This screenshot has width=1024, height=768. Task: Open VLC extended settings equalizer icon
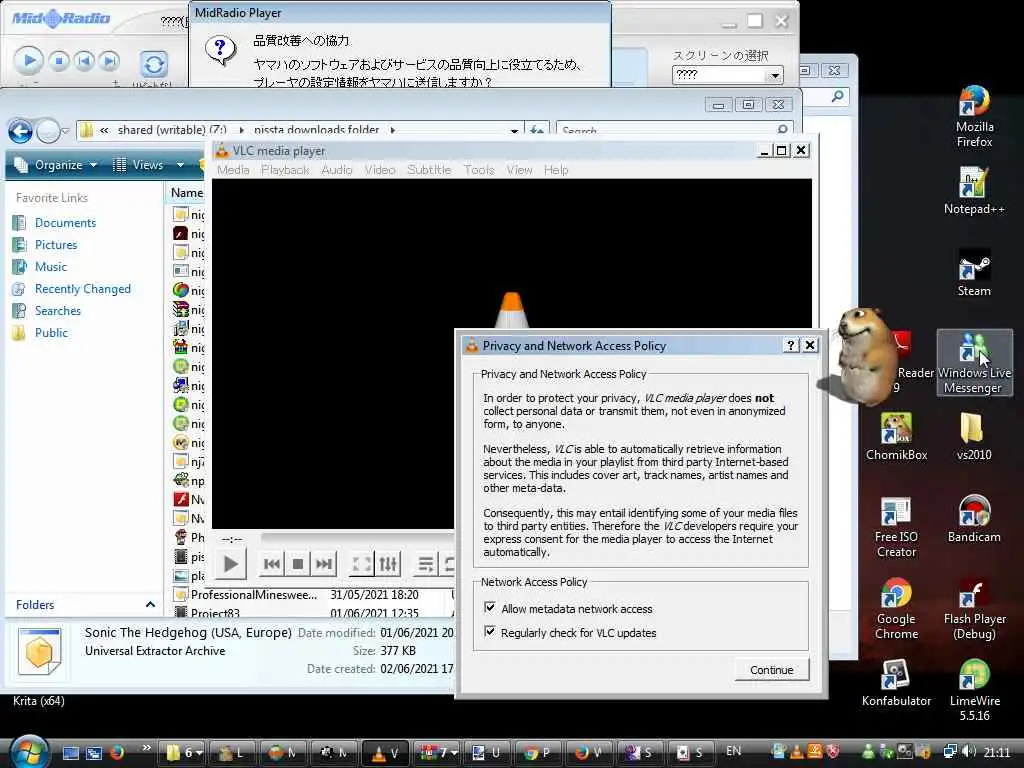pos(388,564)
